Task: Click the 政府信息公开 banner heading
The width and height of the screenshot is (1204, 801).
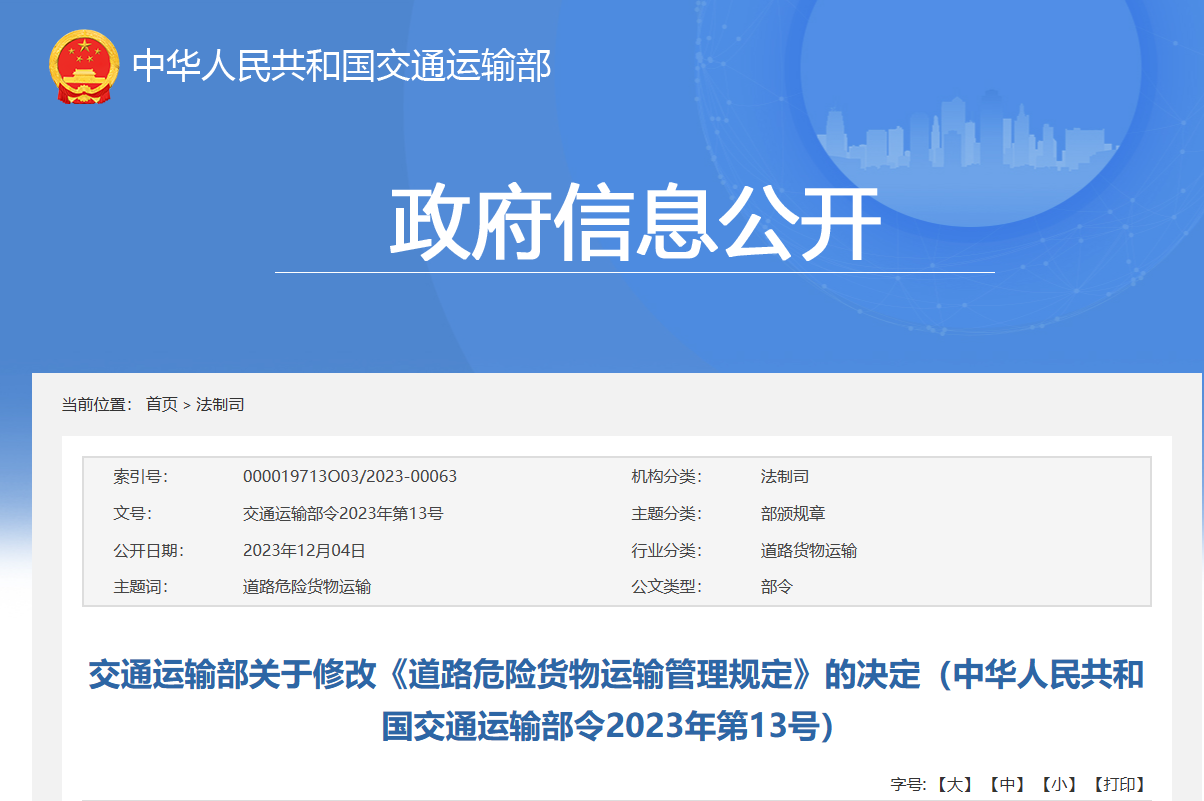Action: click(x=635, y=223)
